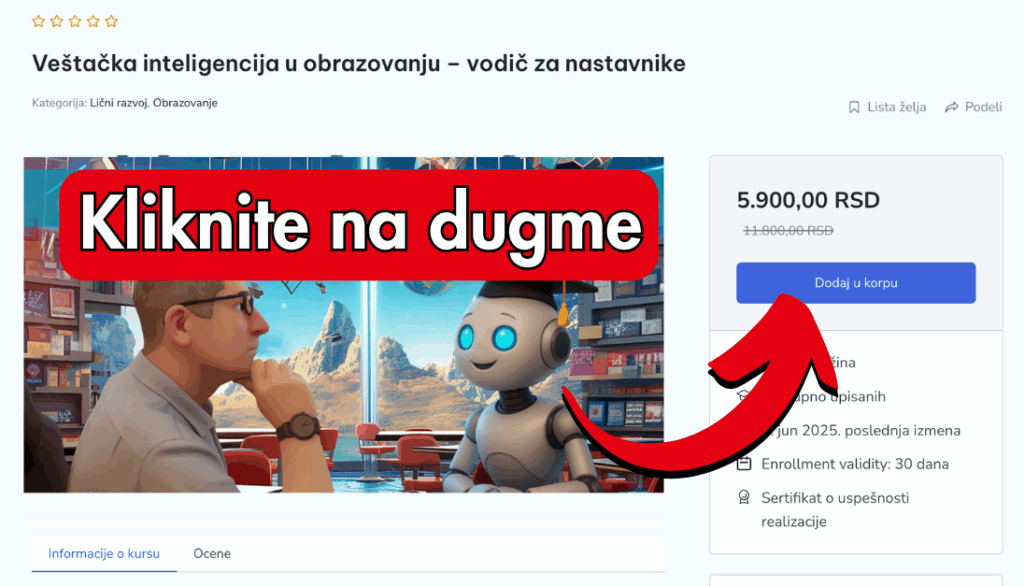Click the second rating star

tap(57, 22)
